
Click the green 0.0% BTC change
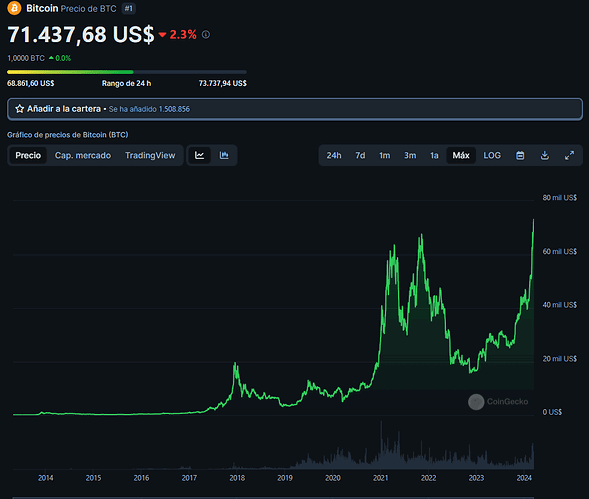(x=60, y=58)
